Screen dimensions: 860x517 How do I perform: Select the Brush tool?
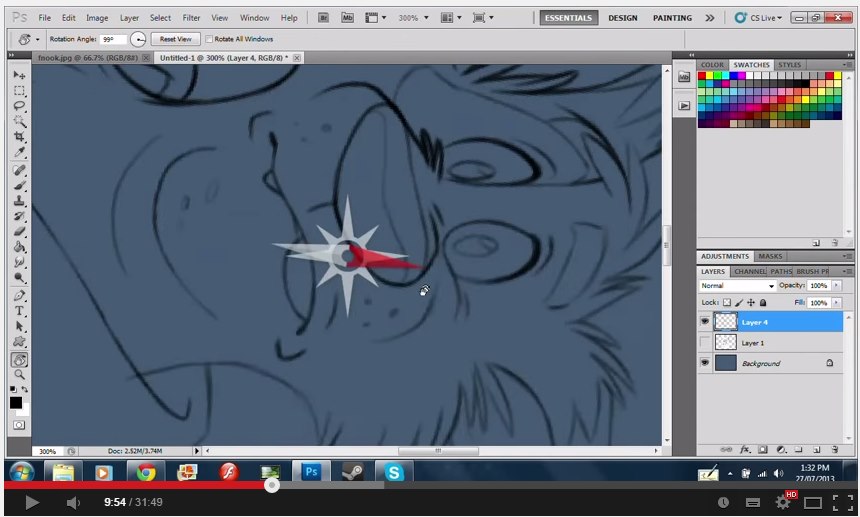pos(19,185)
